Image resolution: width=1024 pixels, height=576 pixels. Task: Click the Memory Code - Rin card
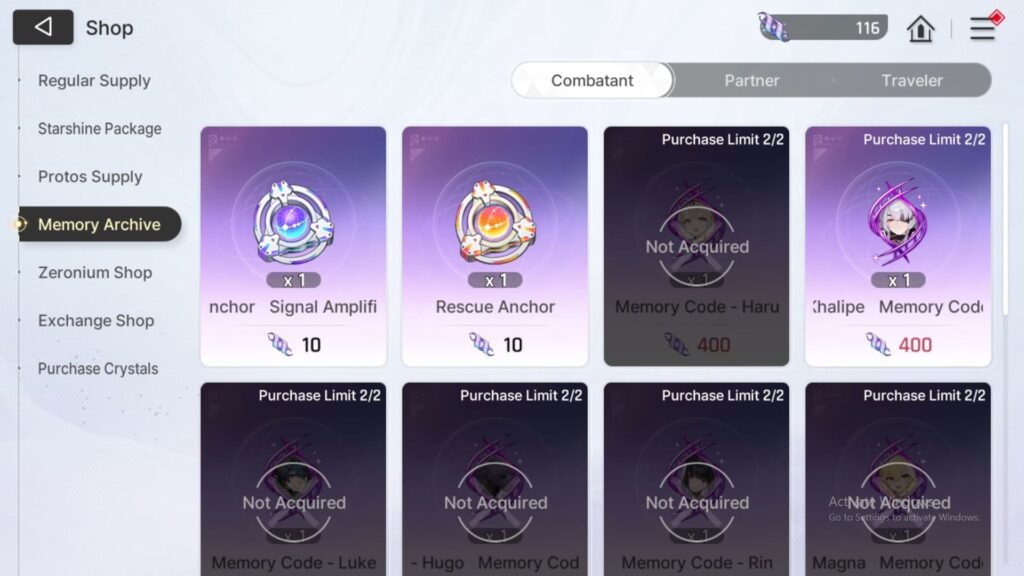(x=696, y=479)
